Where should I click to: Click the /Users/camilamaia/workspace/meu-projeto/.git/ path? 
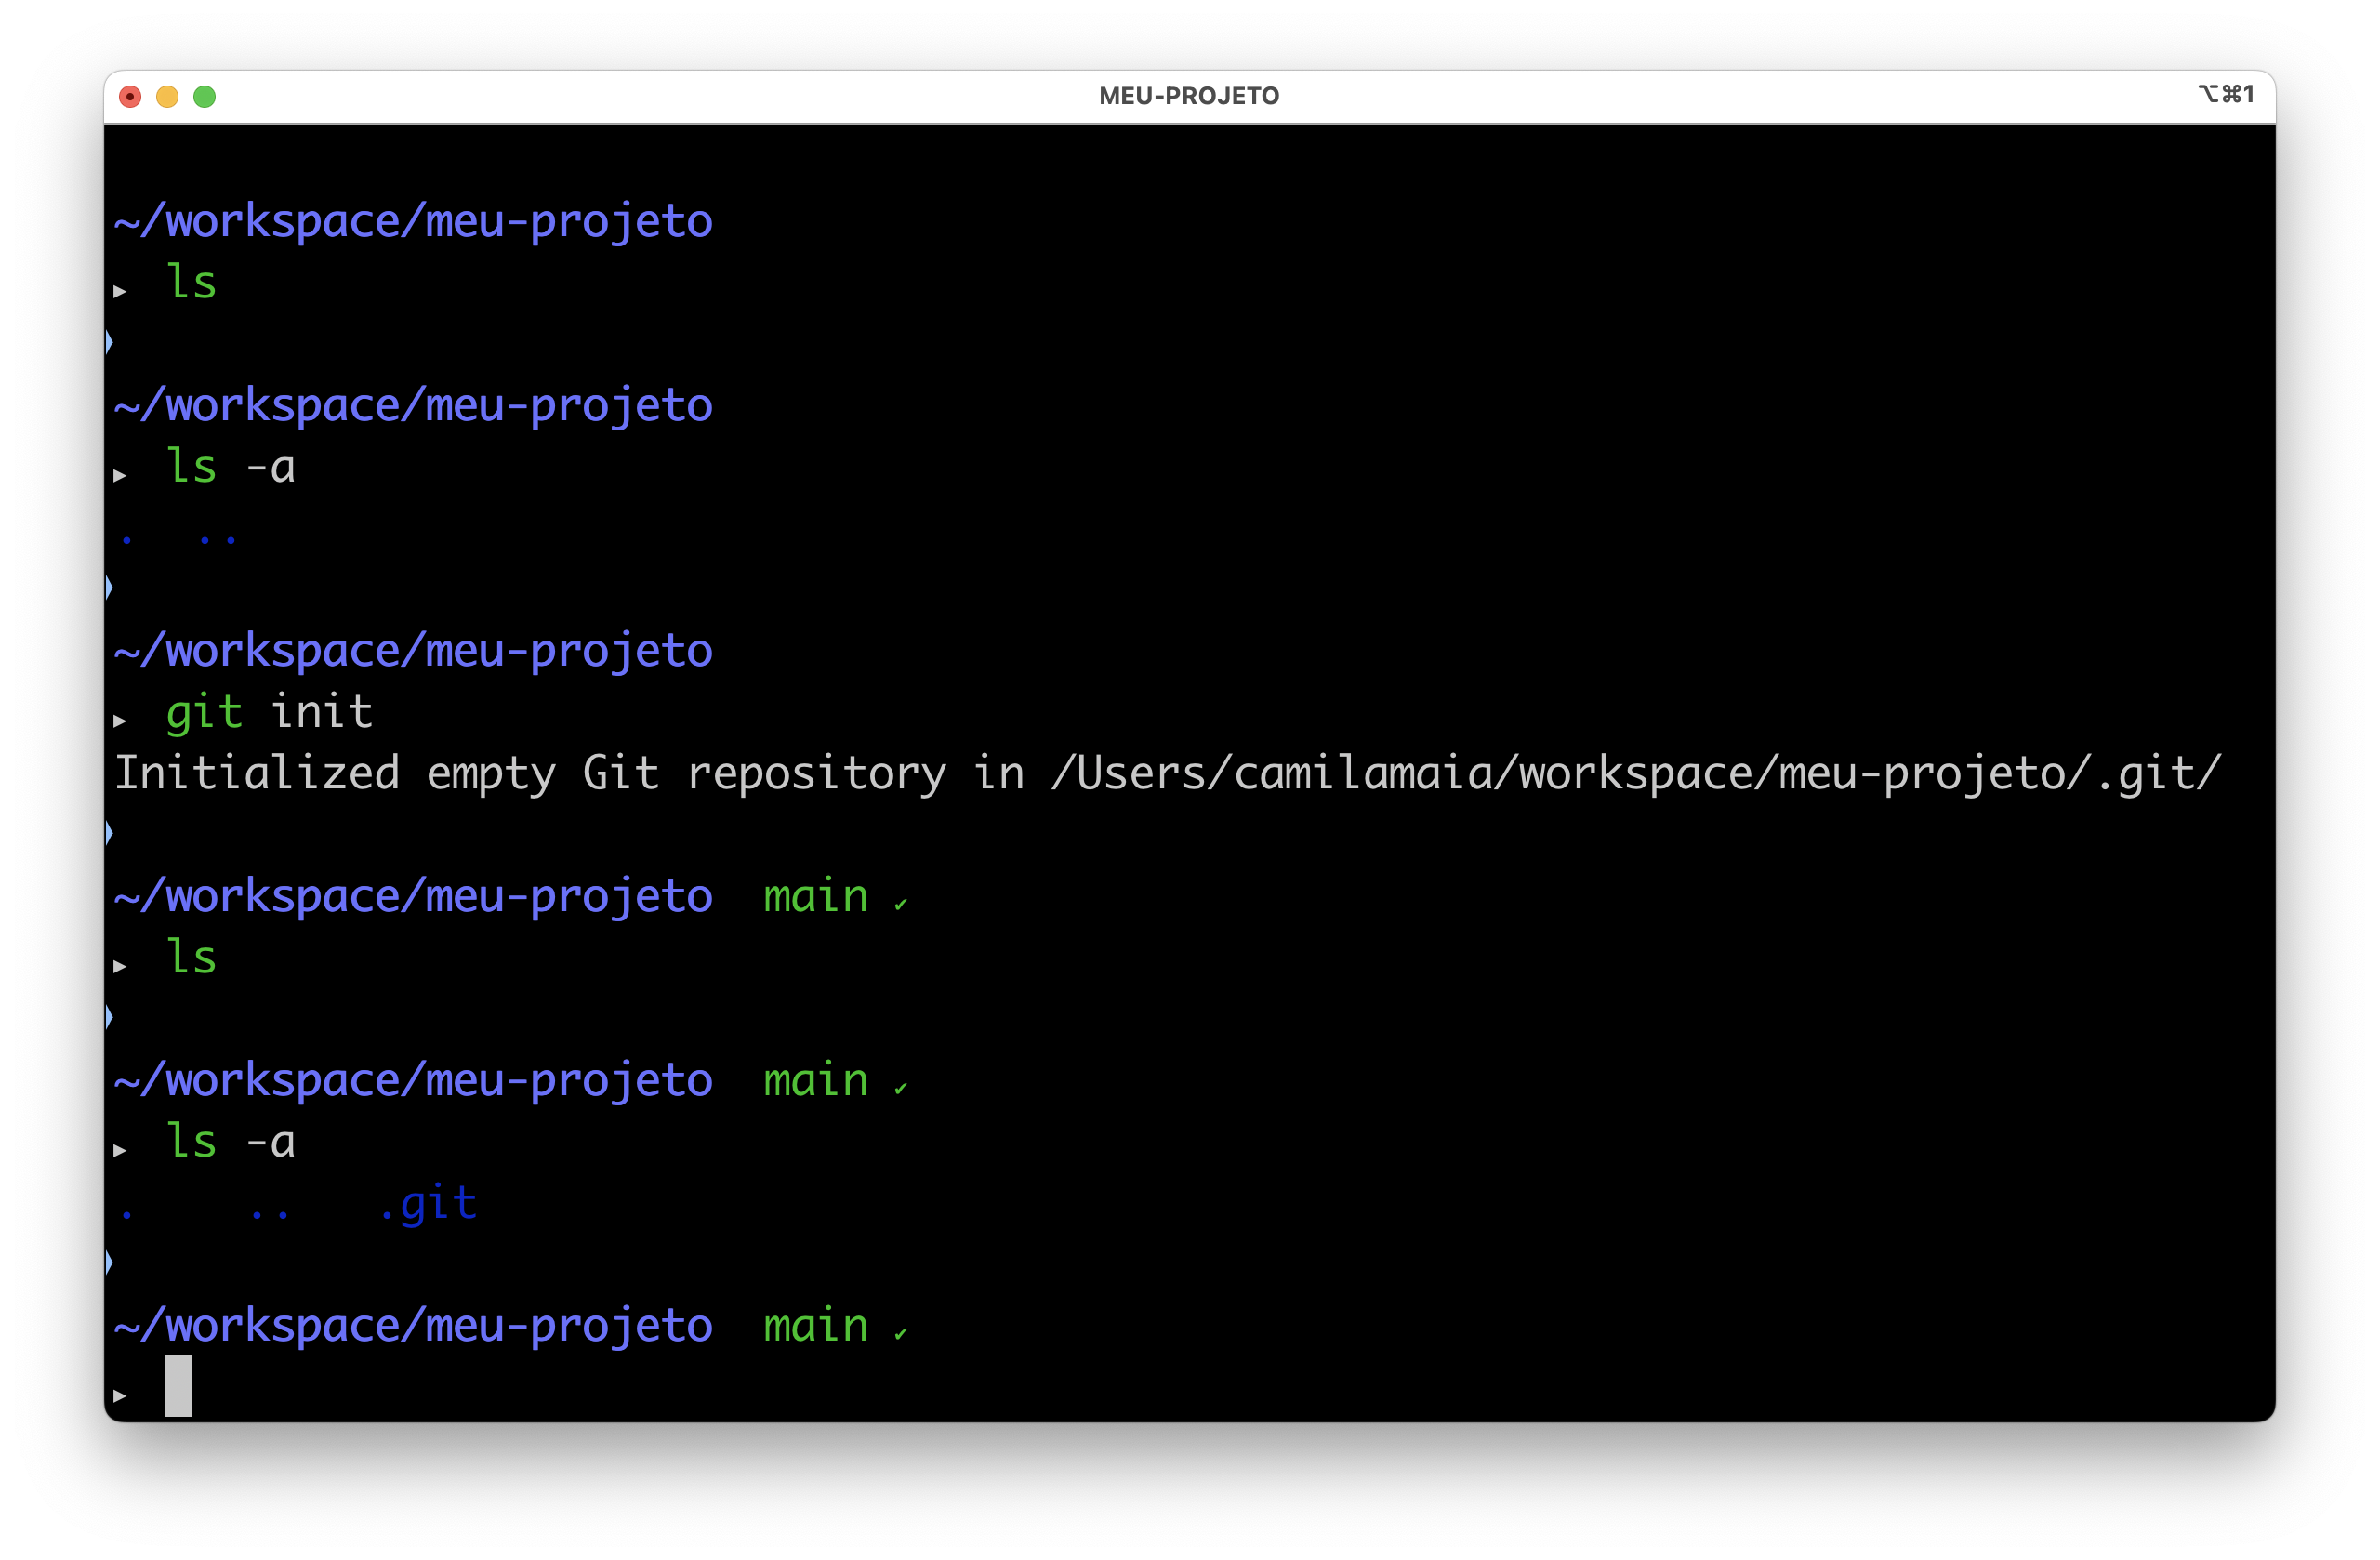[x=1636, y=773]
